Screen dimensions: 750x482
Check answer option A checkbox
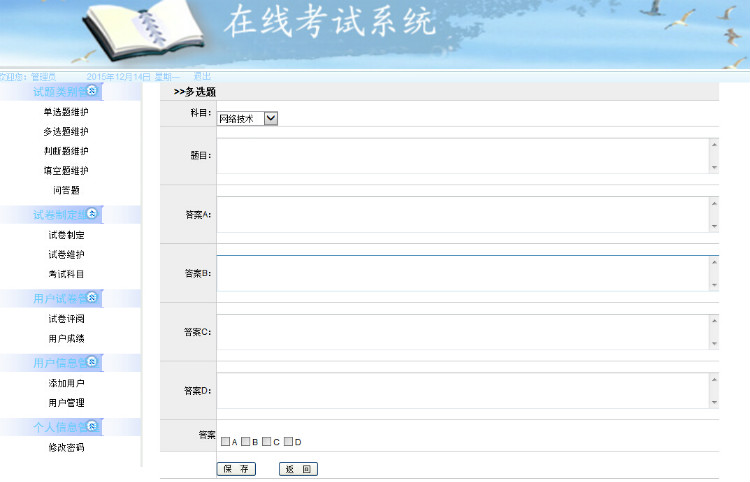point(225,441)
